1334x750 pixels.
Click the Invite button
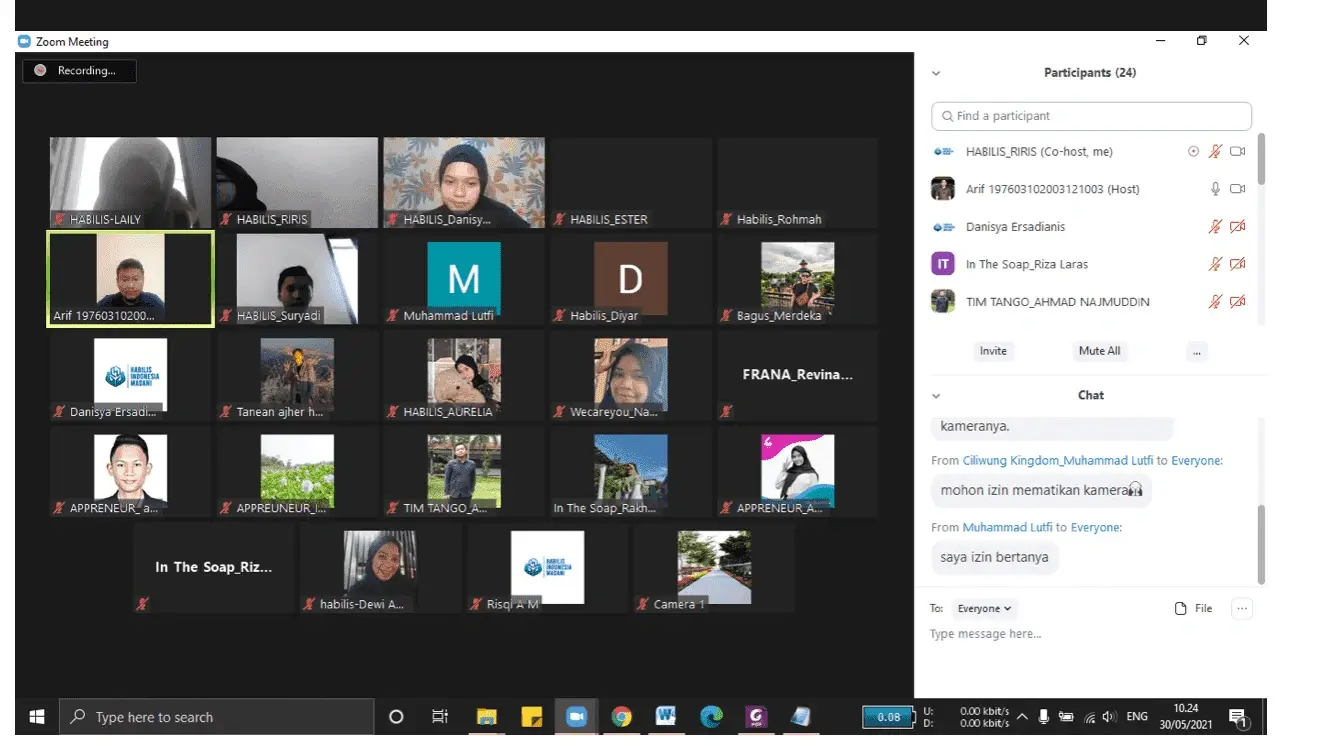pyautogui.click(x=993, y=351)
